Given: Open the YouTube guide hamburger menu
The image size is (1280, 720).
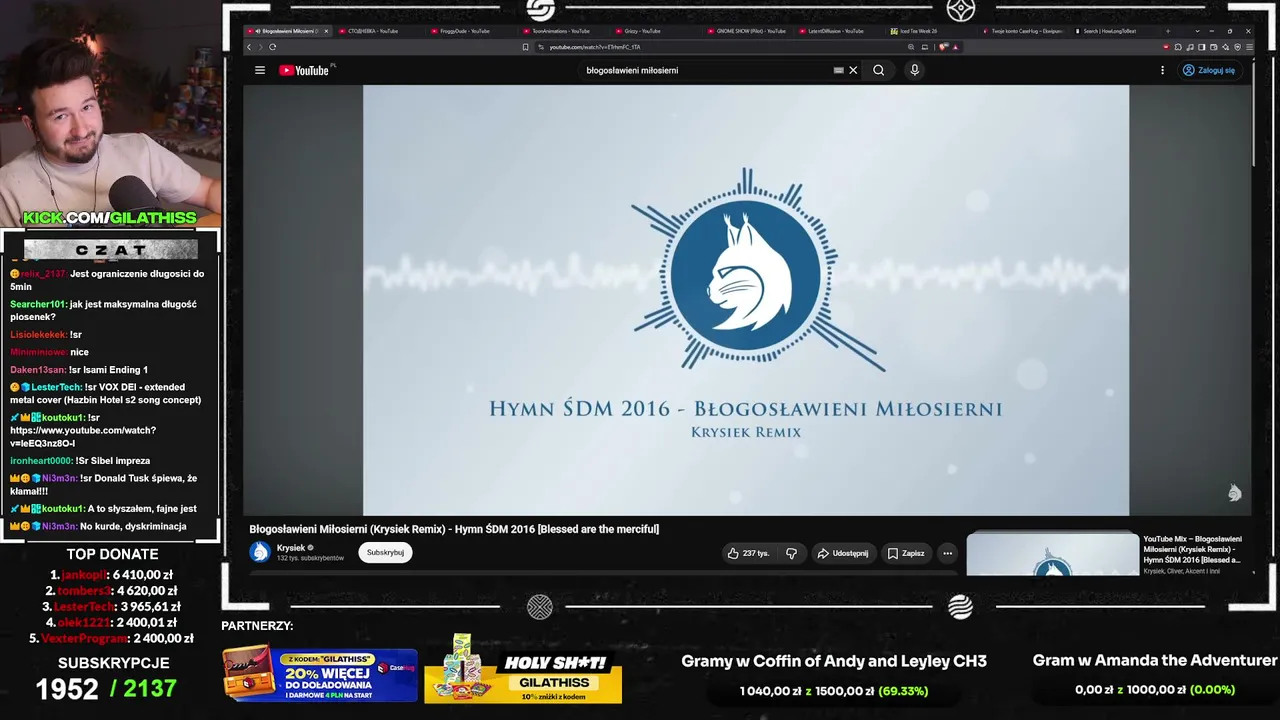Looking at the screenshot, I should click(260, 70).
